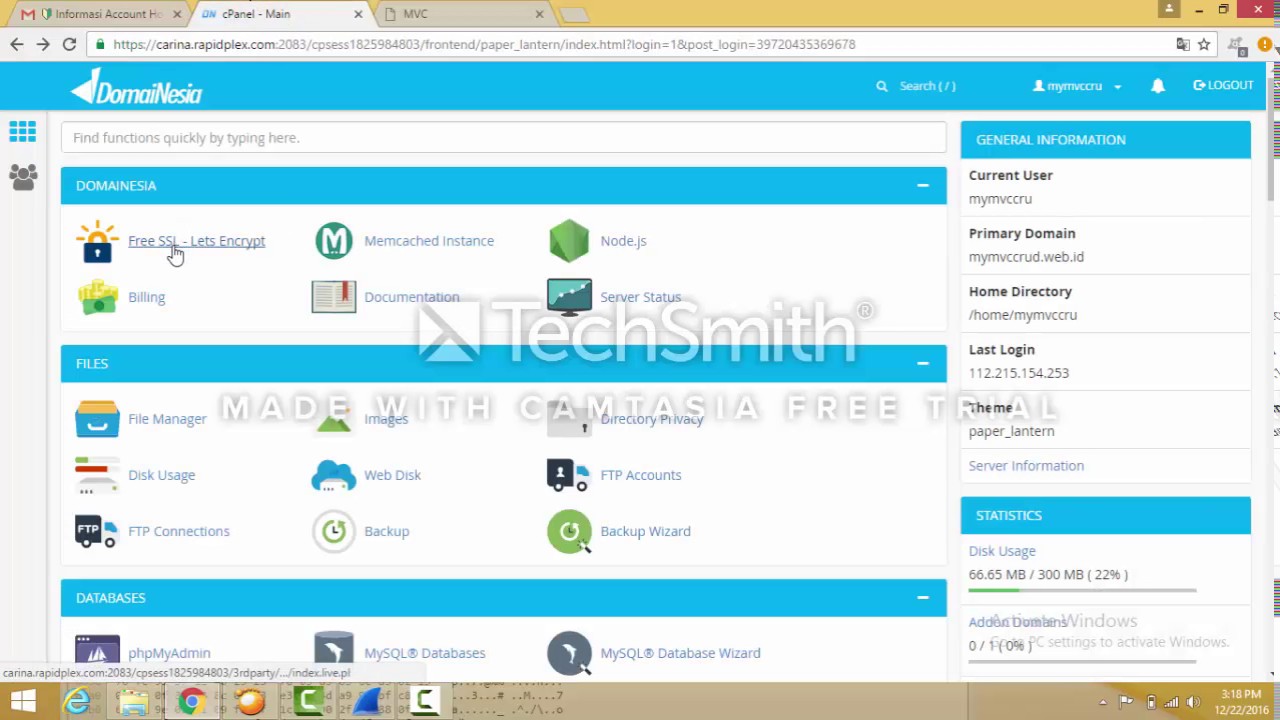Open the mymvccru user dropdown
Screen dimensions: 1280x720
pos(1077,86)
